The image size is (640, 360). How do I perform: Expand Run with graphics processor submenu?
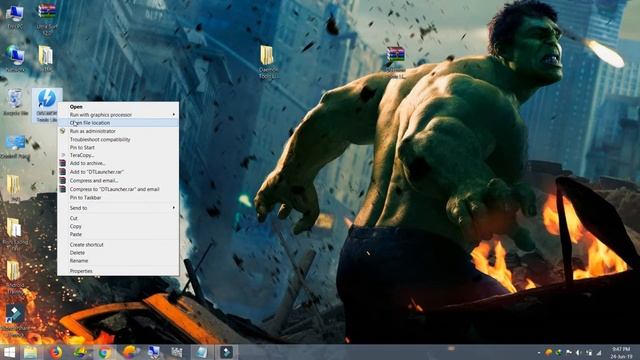pyautogui.click(x=118, y=115)
